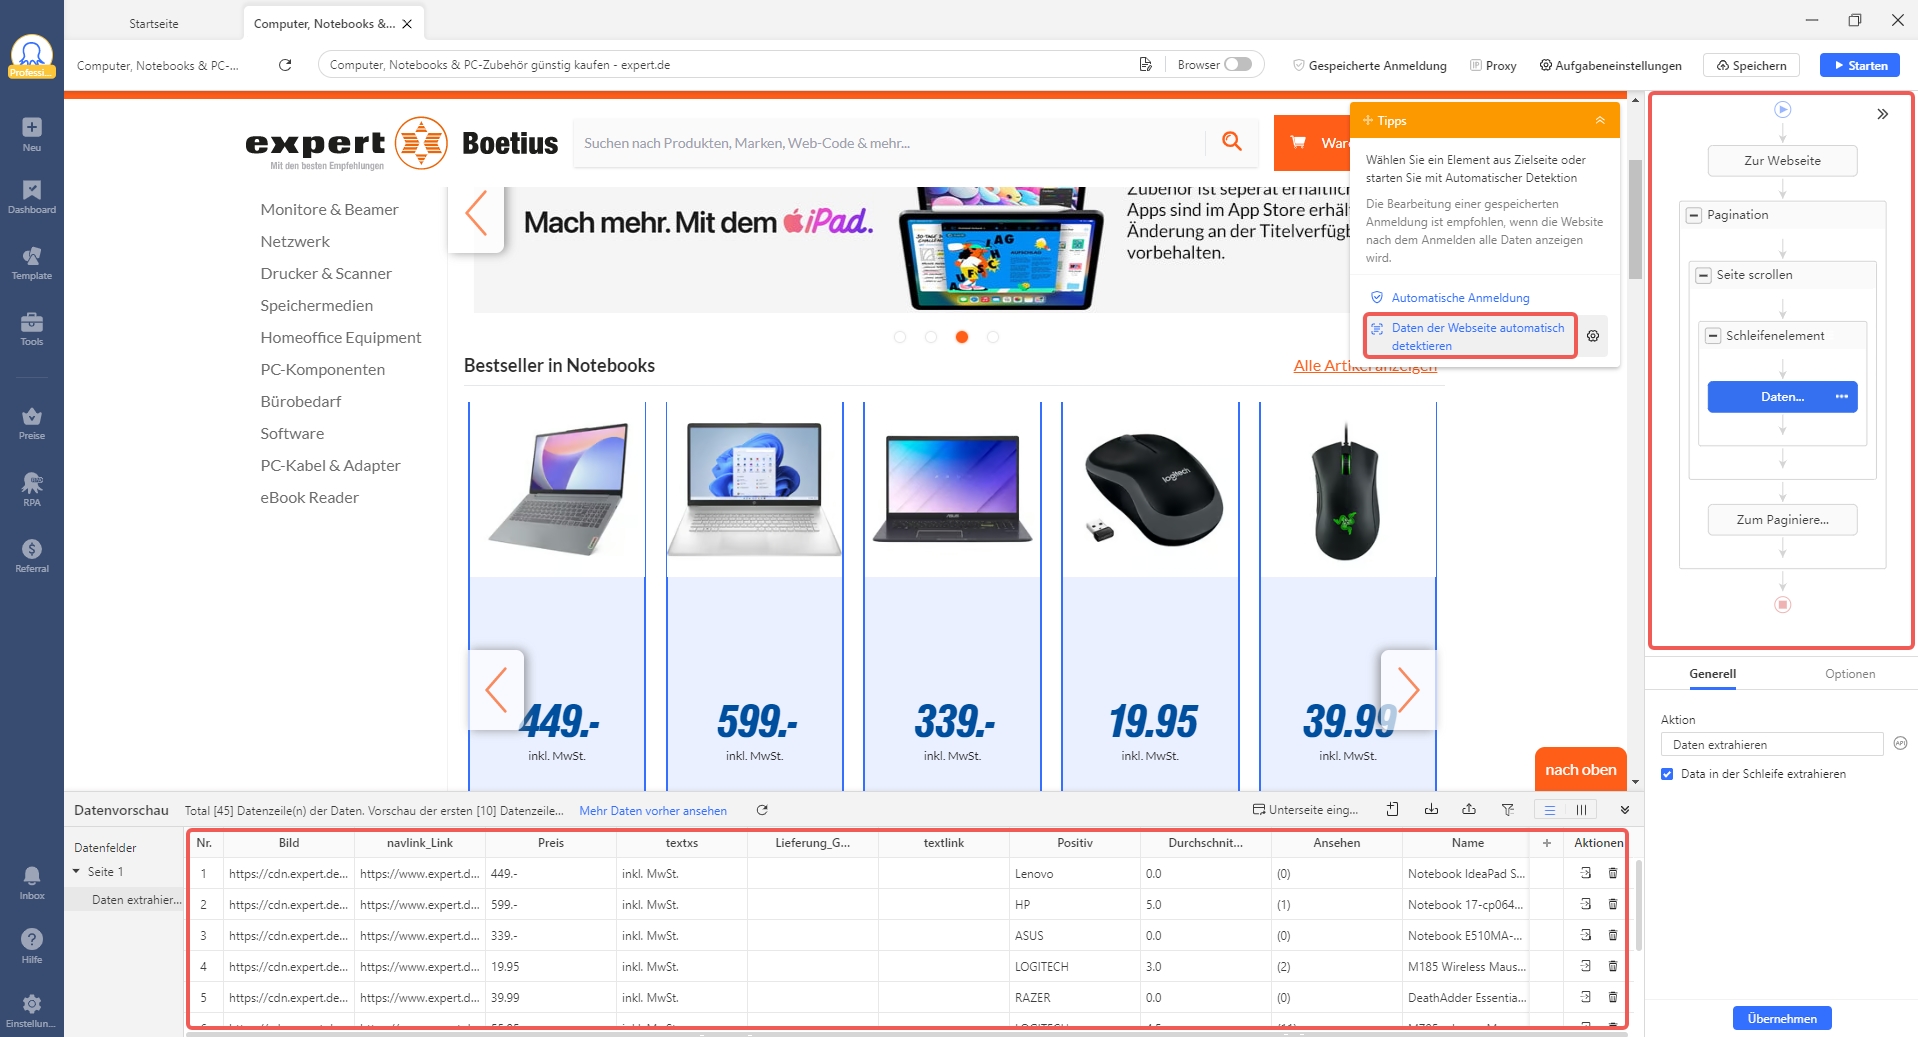Reload the page with the refresh icon
Viewport: 1918px width, 1037px height.
[x=285, y=65]
